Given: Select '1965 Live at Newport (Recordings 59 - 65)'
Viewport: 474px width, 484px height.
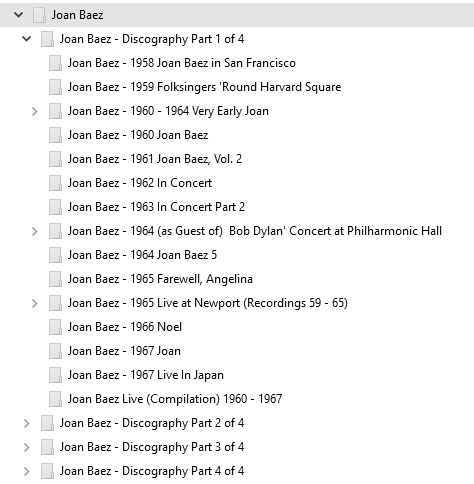Looking at the screenshot, I should point(208,303).
